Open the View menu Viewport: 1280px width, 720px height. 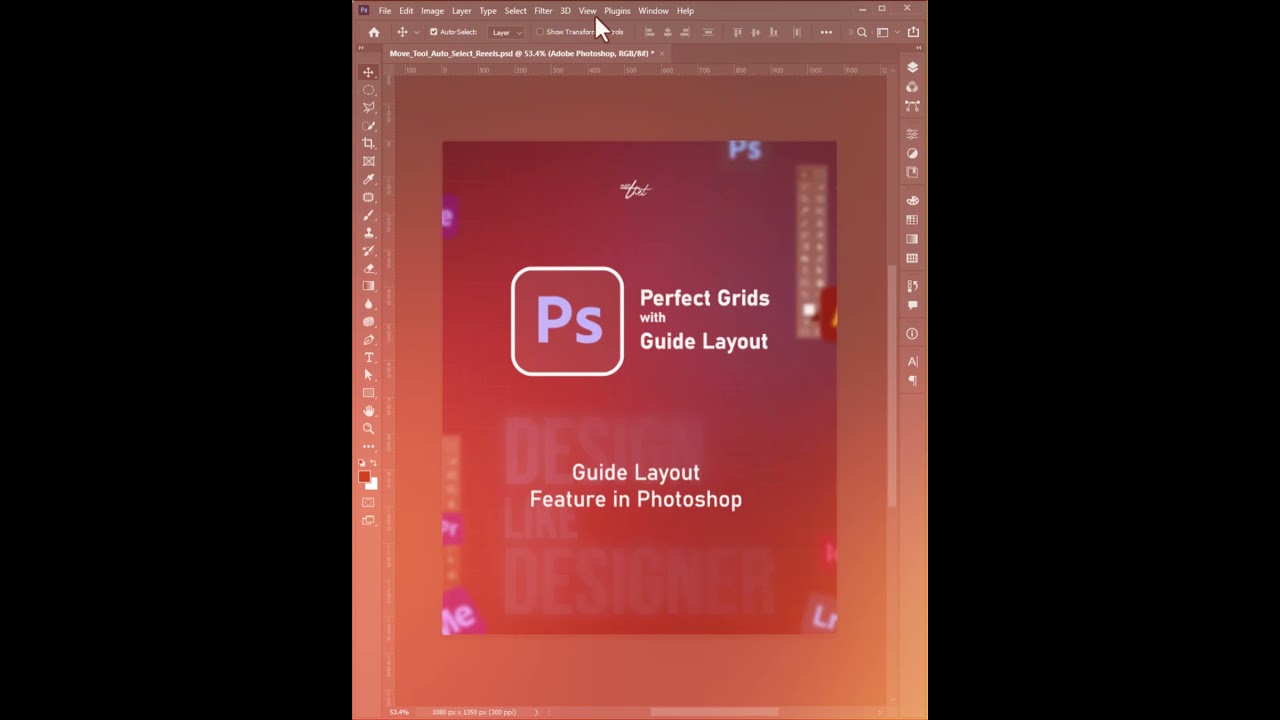(587, 11)
